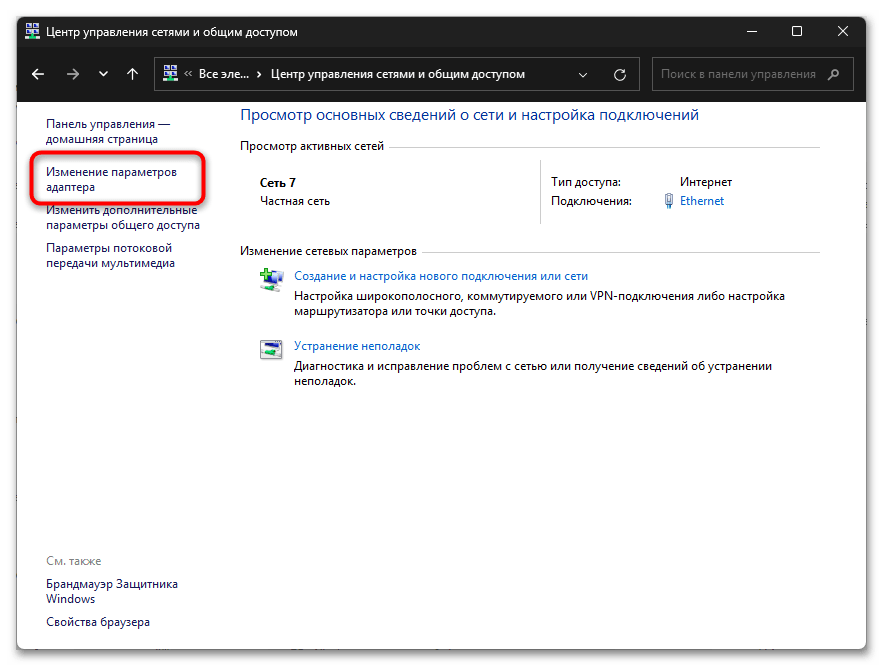The width and height of the screenshot is (883, 666).
Task: Go up one level with up arrow
Action: 132,74
